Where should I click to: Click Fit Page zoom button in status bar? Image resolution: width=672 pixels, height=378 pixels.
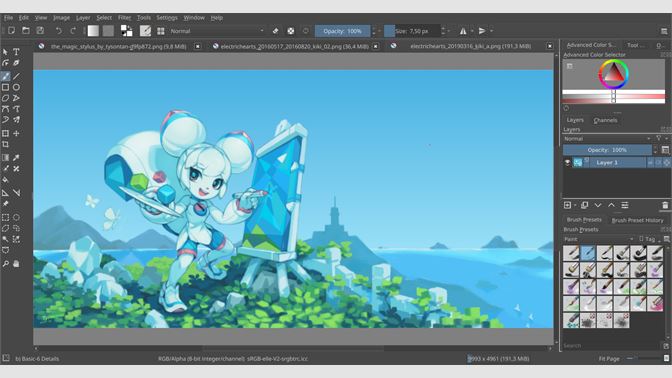[609, 358]
